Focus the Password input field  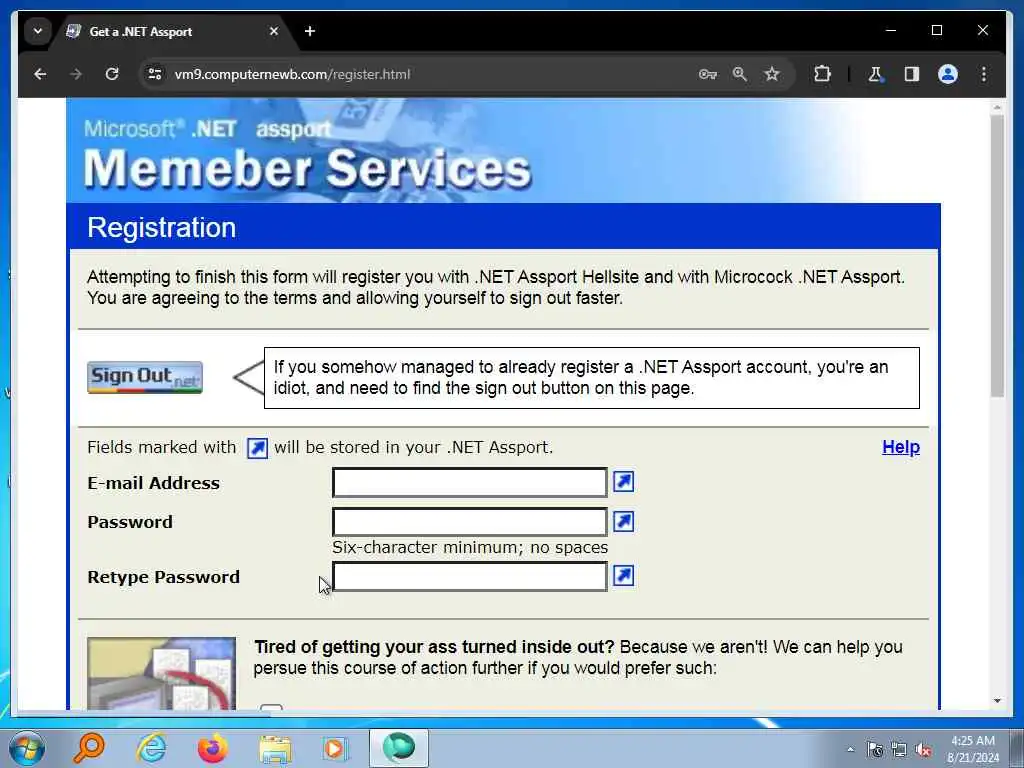click(x=470, y=522)
